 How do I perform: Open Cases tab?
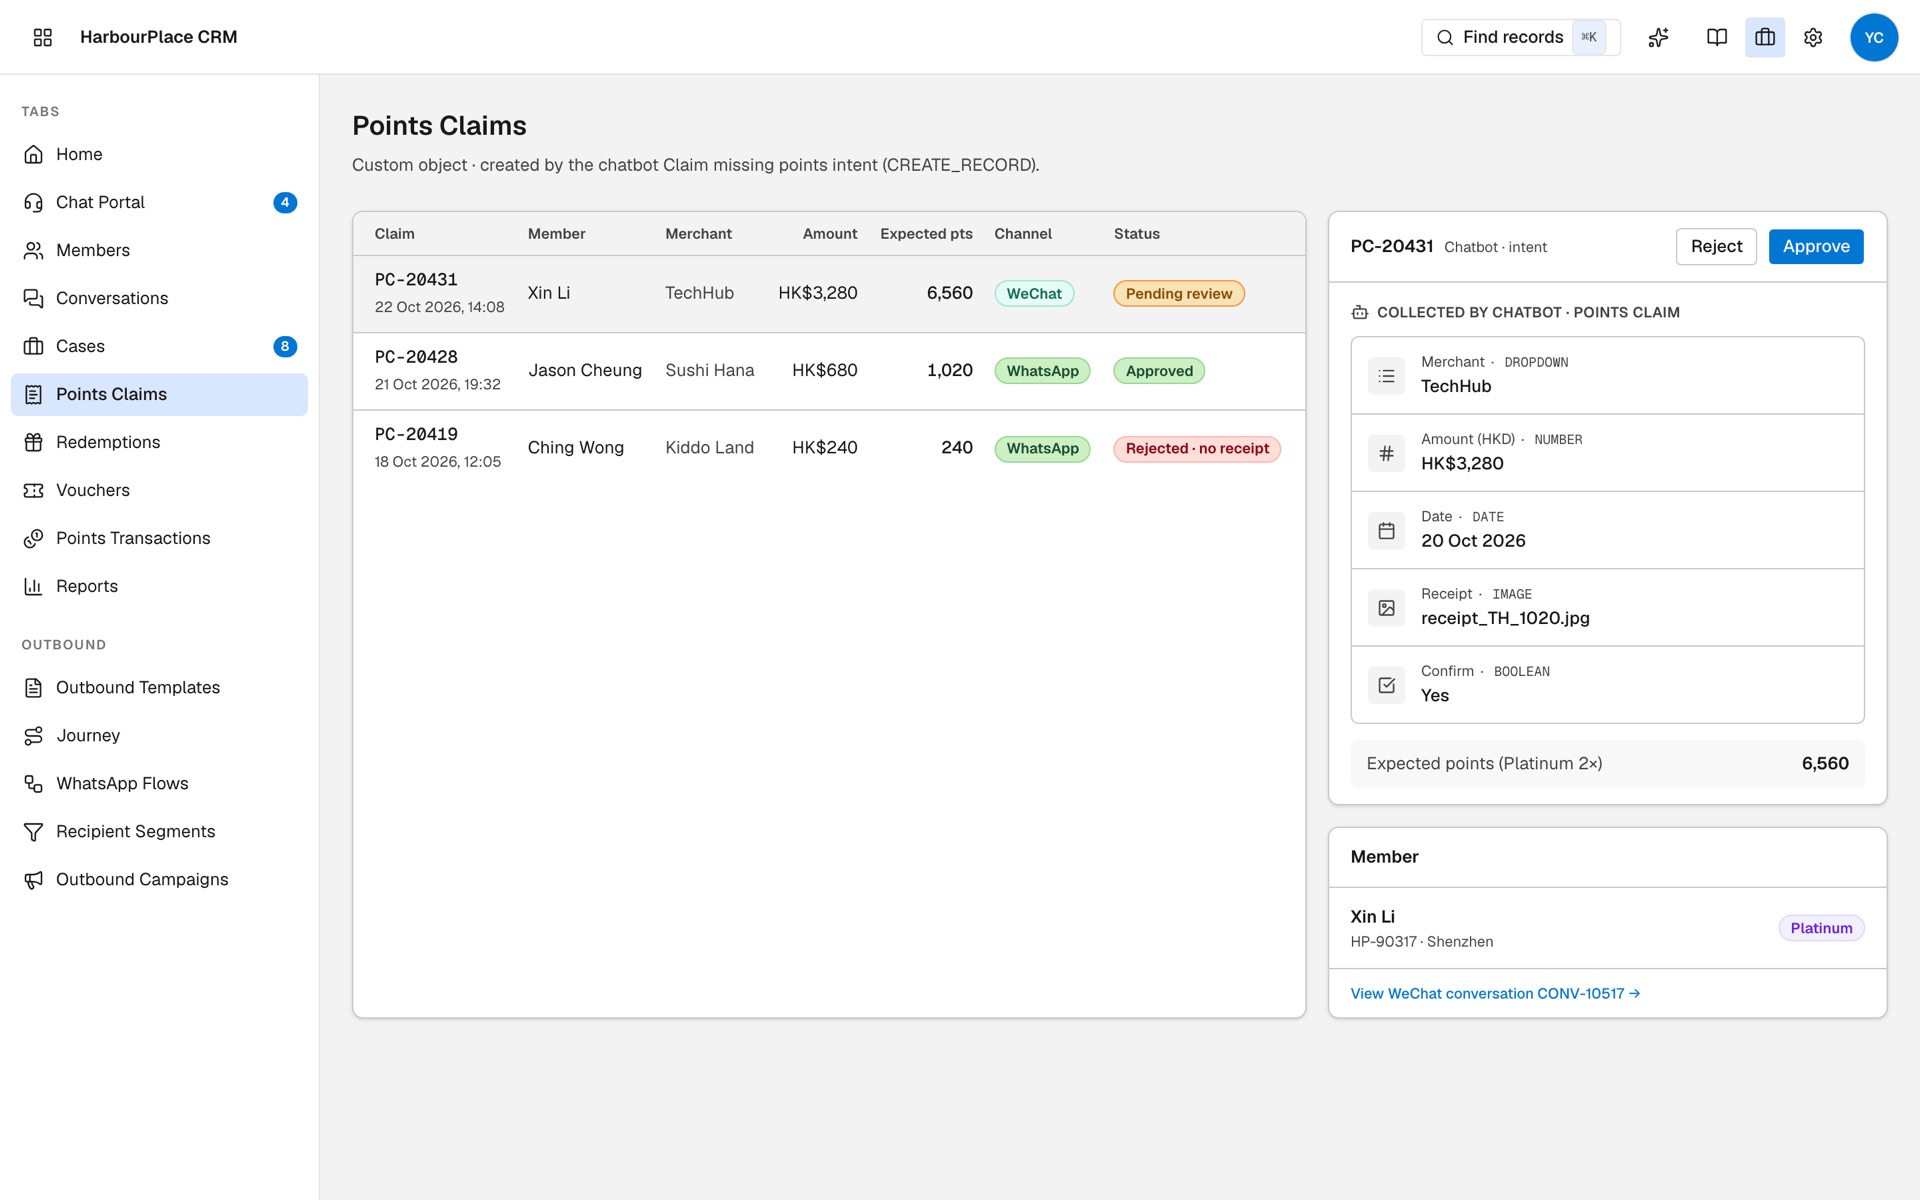(159, 346)
